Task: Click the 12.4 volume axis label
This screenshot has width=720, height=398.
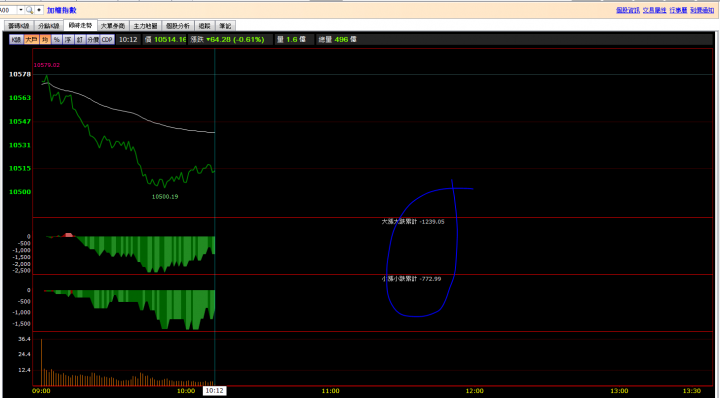Action: tap(24, 370)
